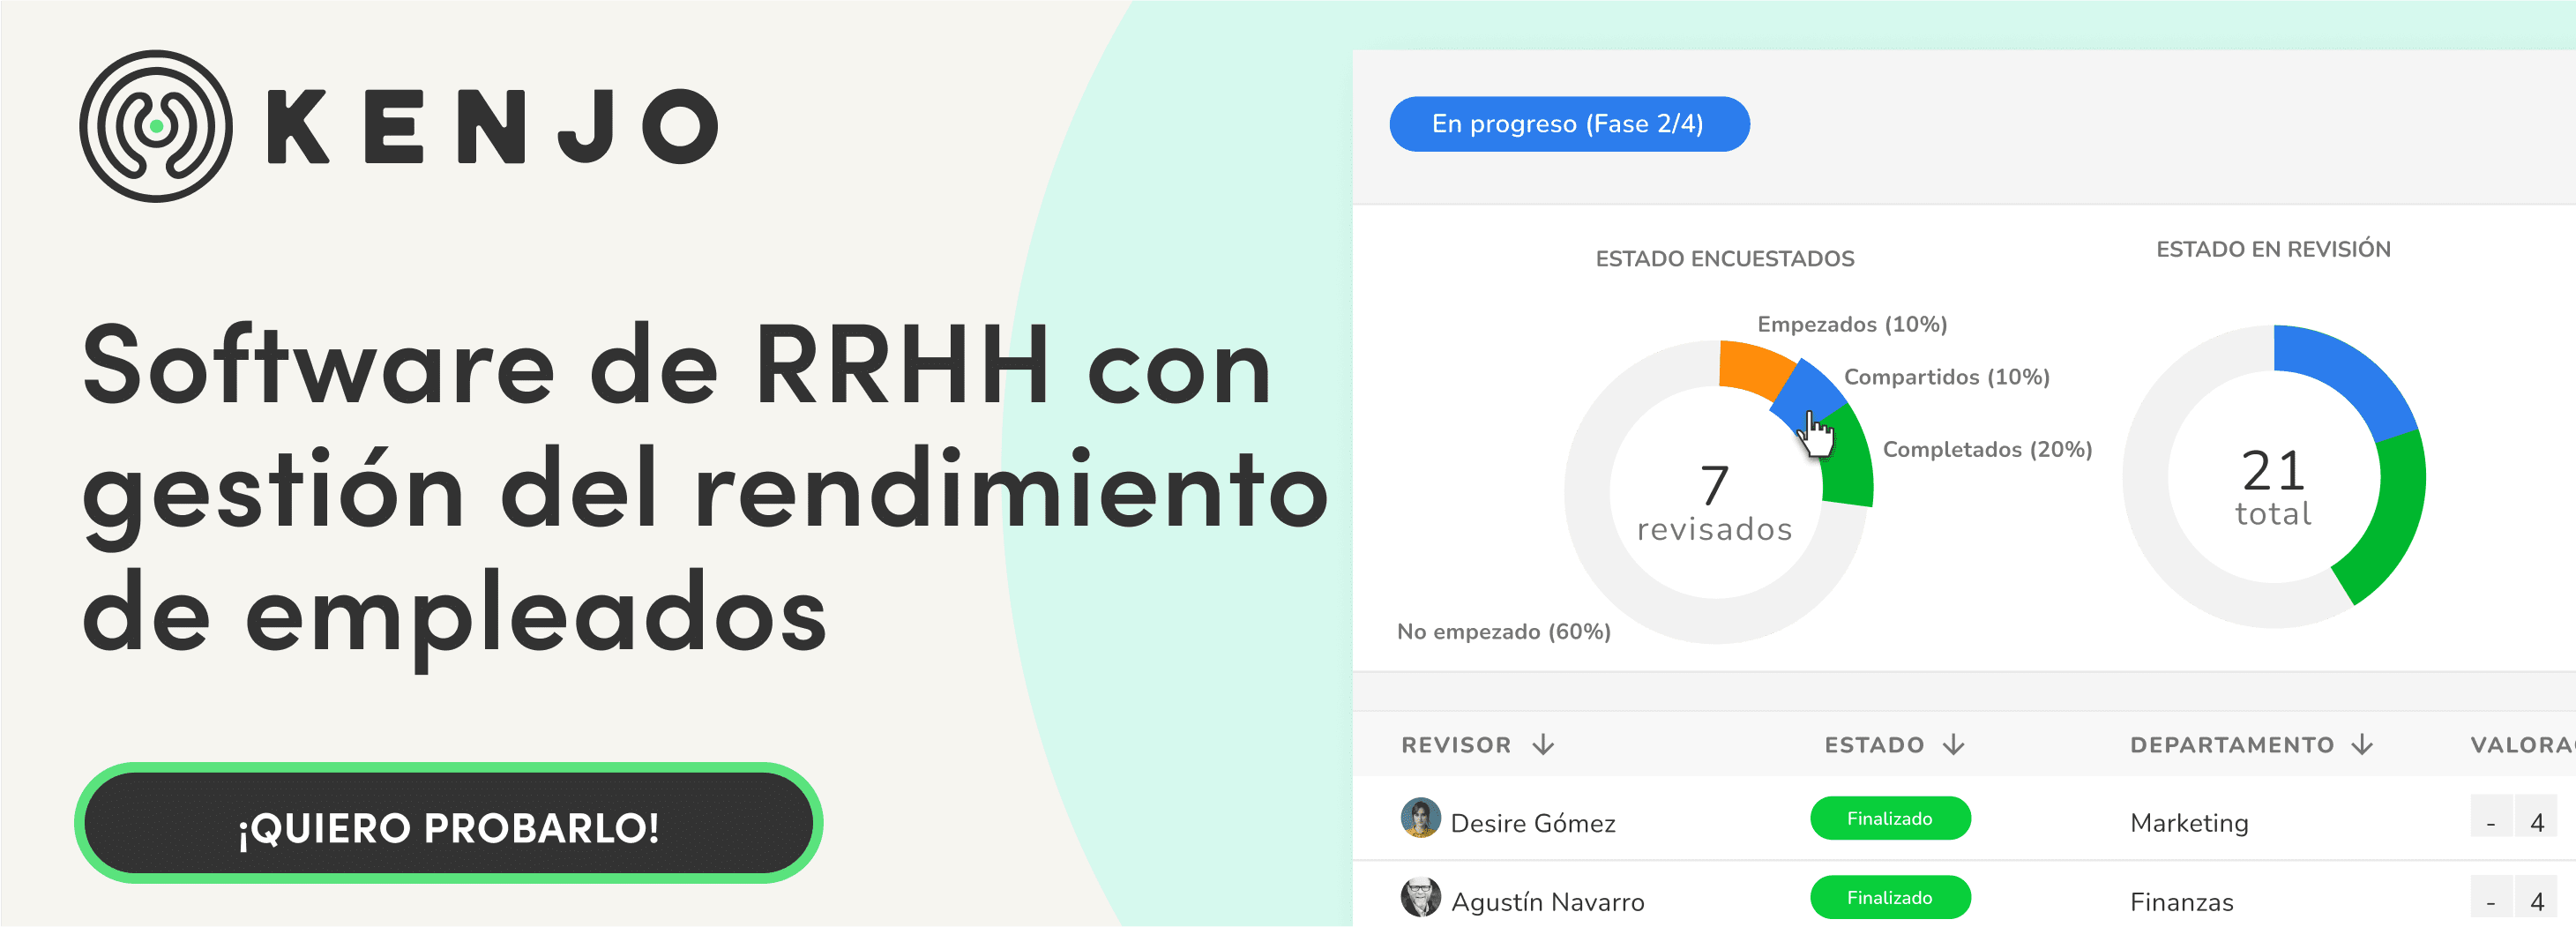Click the REVISOR column header
This screenshot has width=2576, height=927.
(1456, 745)
